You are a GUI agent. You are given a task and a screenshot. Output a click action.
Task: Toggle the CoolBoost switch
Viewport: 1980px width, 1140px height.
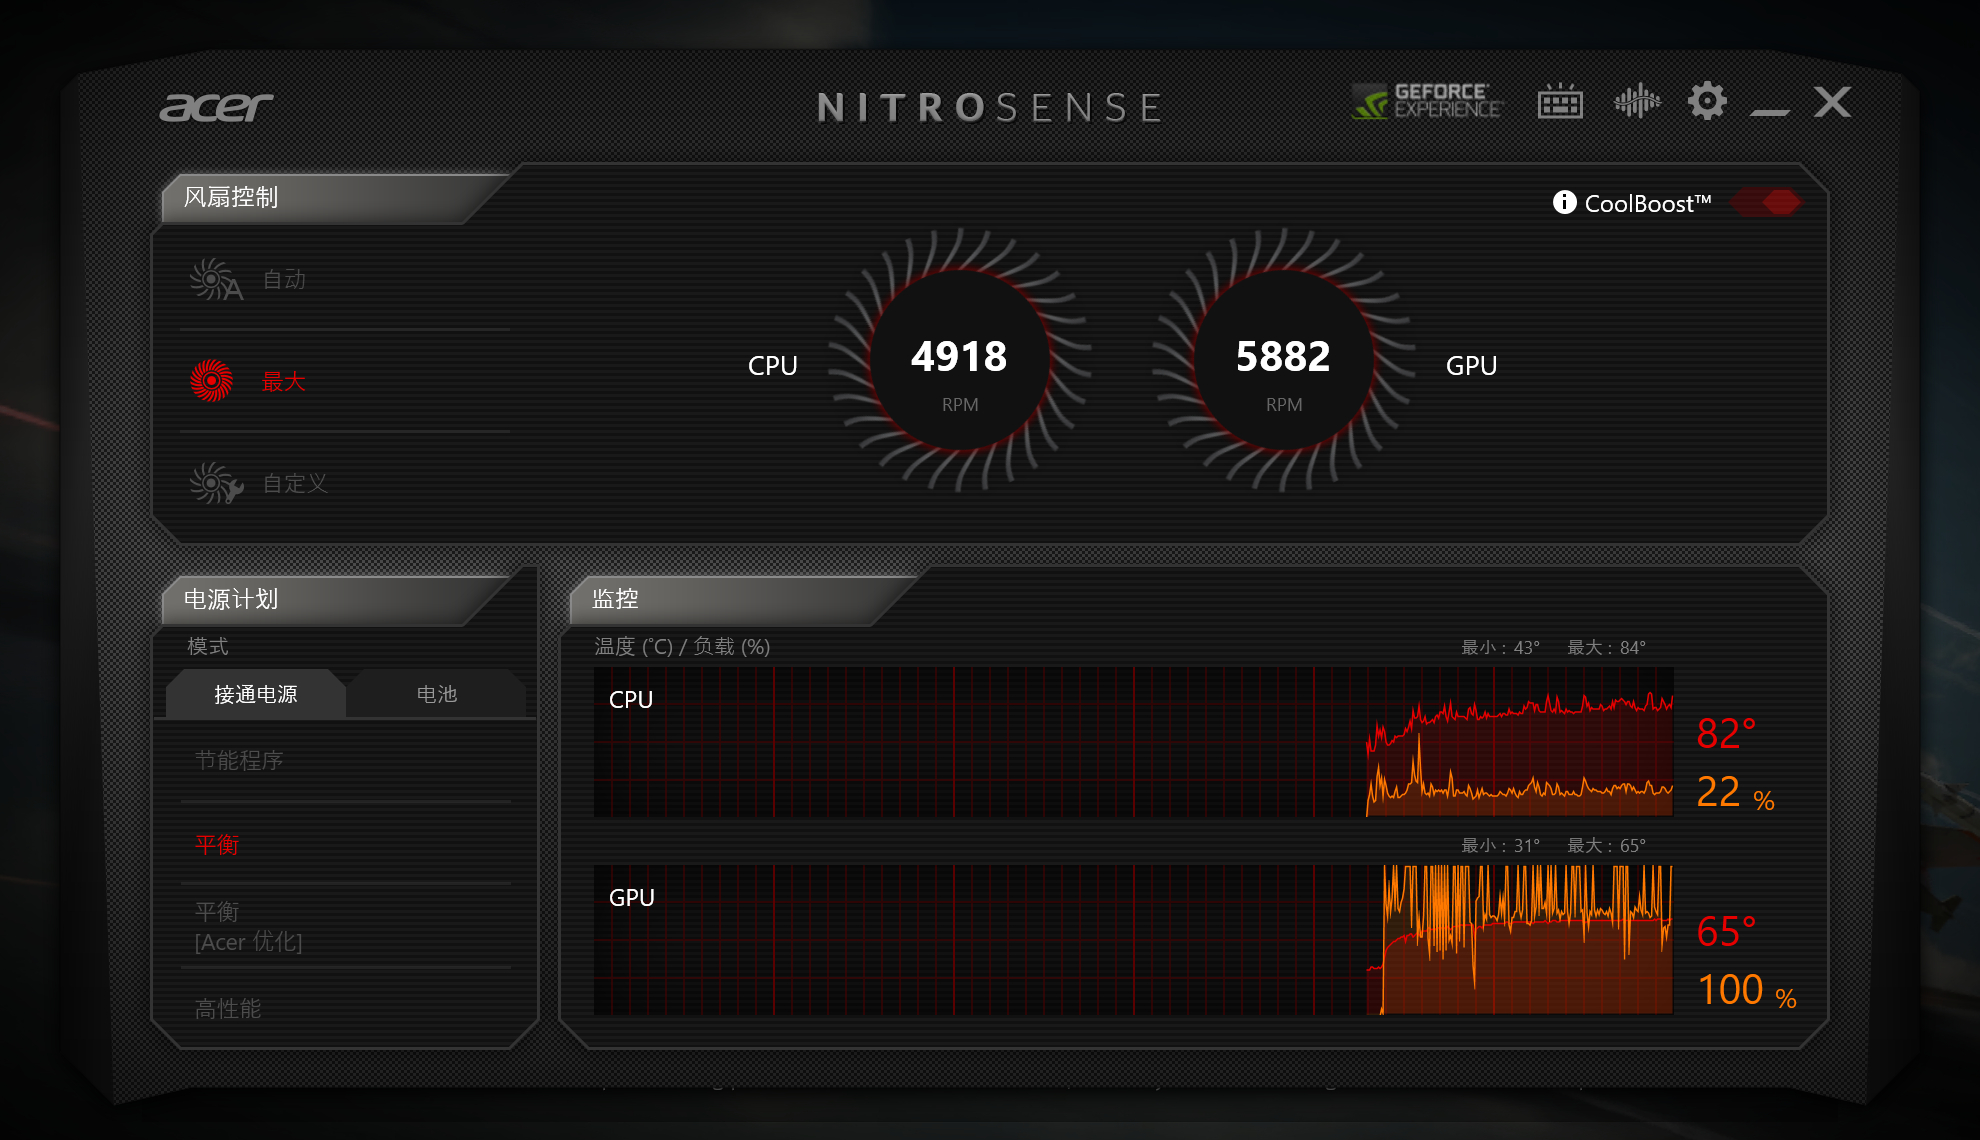pos(1766,203)
